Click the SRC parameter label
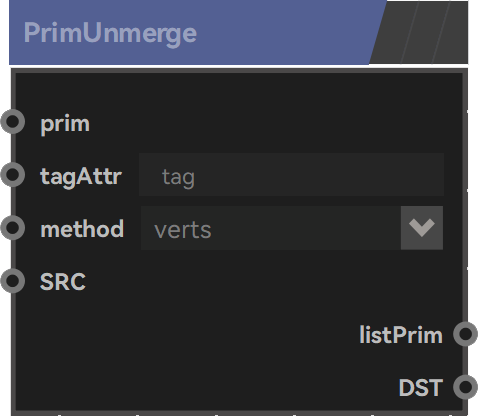The width and height of the screenshot is (478, 416). coord(63,282)
